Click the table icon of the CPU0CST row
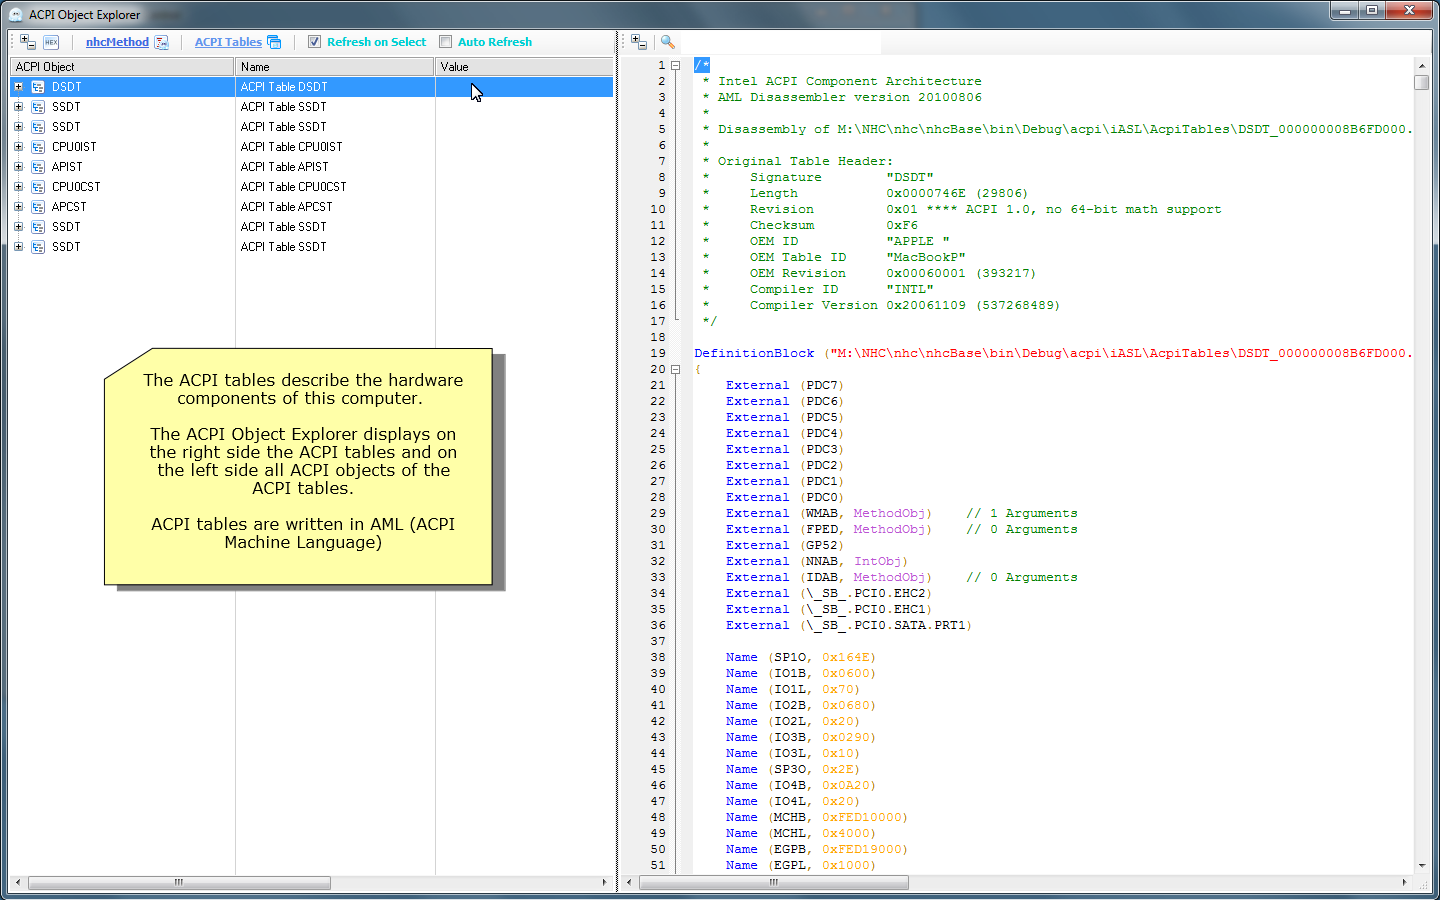The image size is (1440, 900). pos(38,187)
